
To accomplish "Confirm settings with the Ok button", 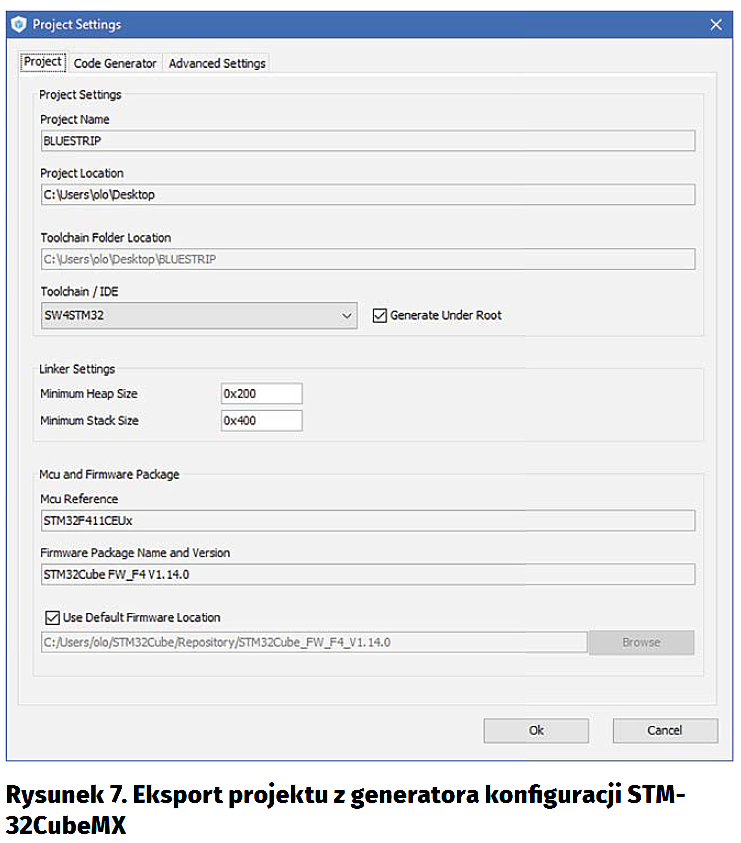I will coord(536,731).
